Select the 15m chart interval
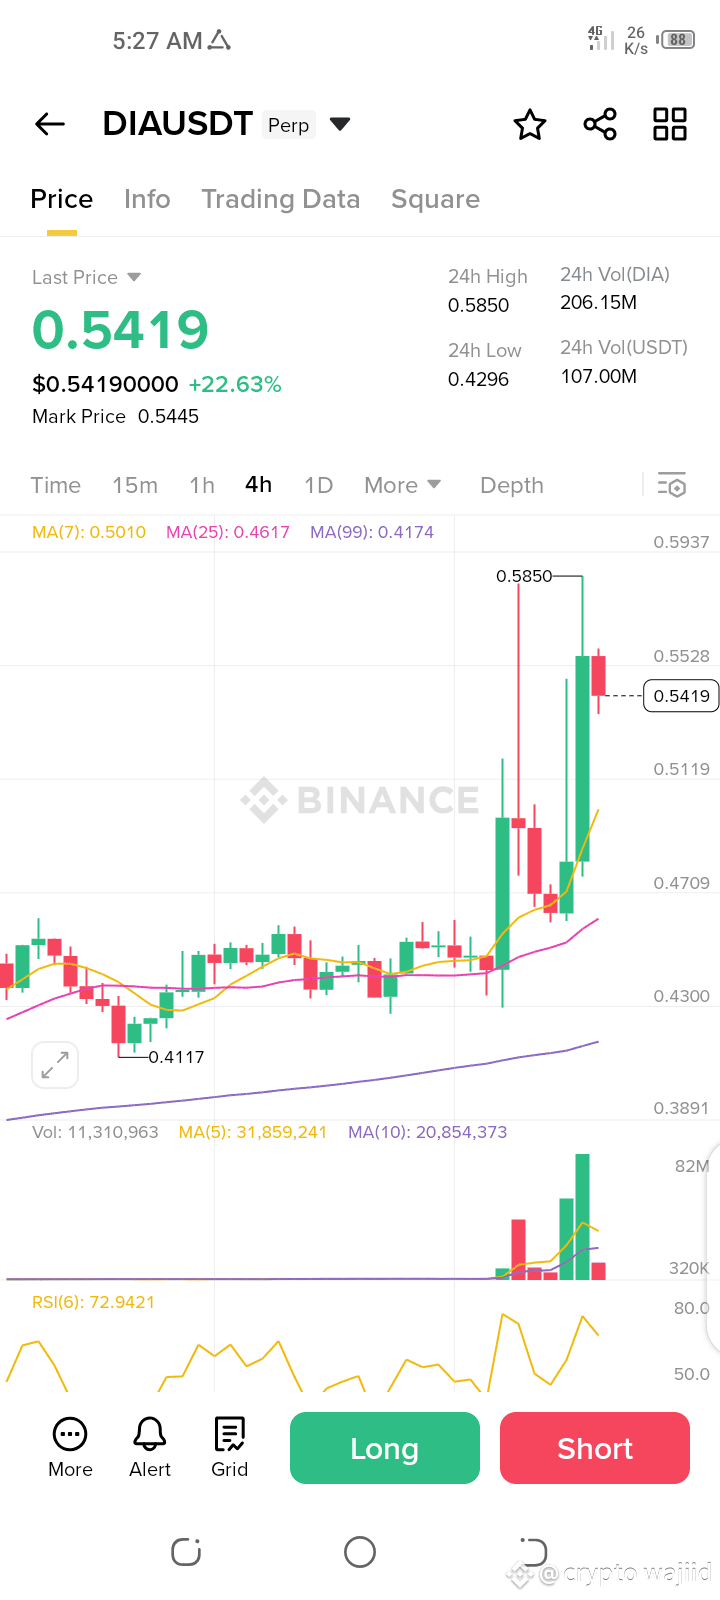The image size is (720, 1600). (135, 485)
